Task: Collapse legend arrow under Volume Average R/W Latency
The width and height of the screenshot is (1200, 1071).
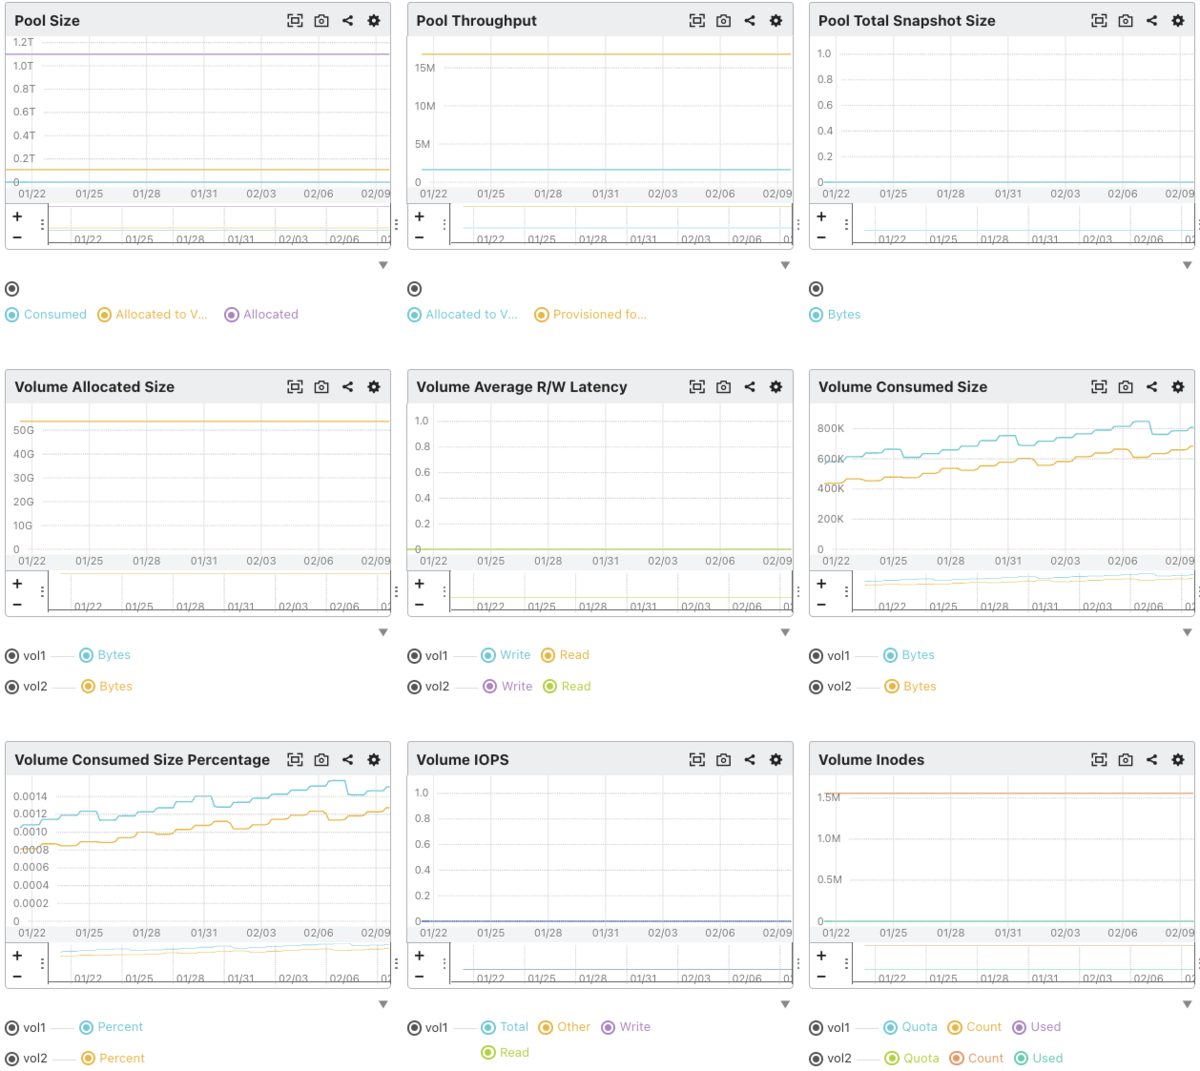Action: pyautogui.click(x=785, y=632)
